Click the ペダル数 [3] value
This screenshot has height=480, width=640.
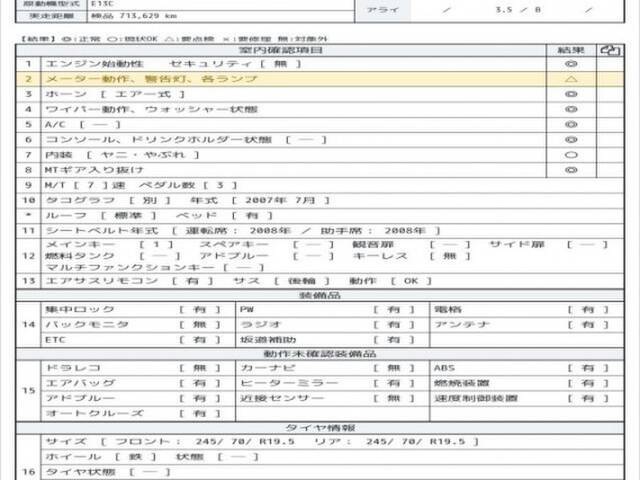[188, 185]
